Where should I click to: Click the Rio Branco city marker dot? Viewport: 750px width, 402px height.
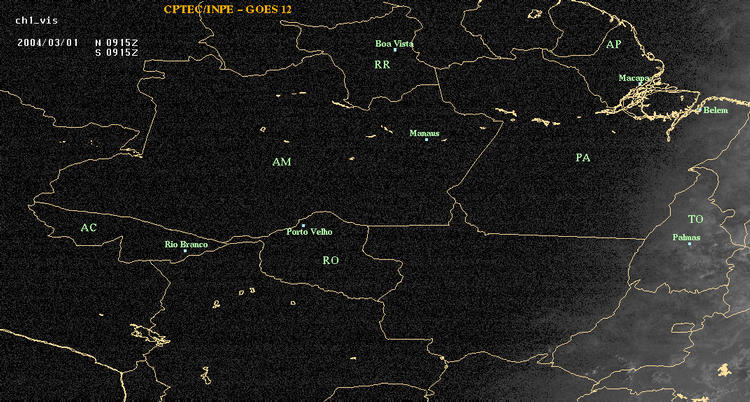pyautogui.click(x=185, y=251)
